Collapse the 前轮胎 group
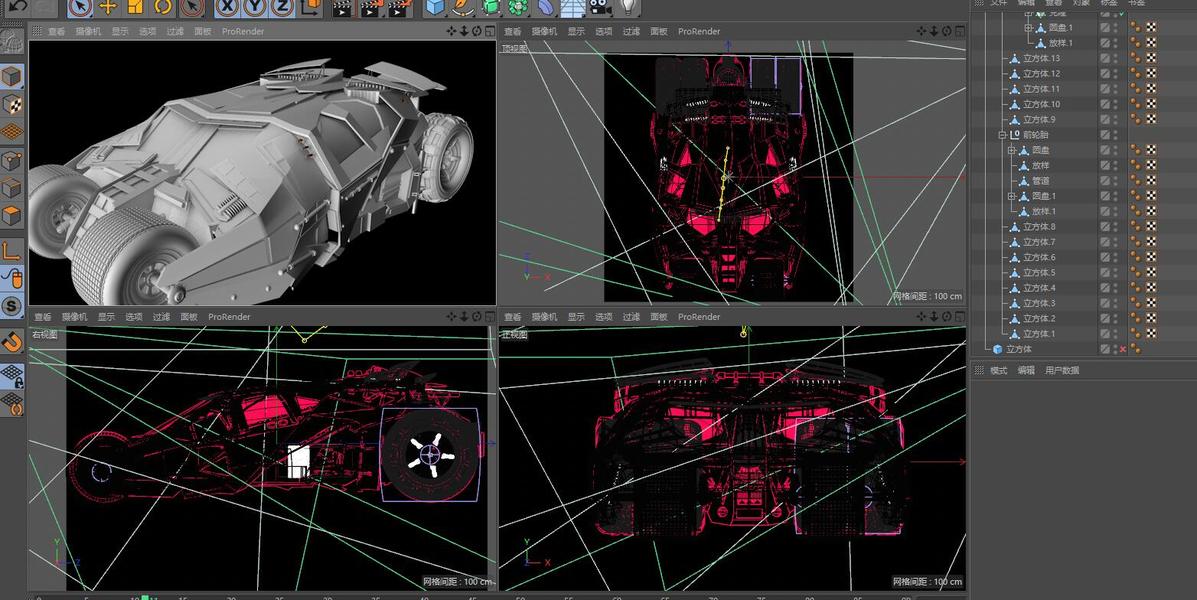This screenshot has height=600, width=1197. (x=1002, y=135)
